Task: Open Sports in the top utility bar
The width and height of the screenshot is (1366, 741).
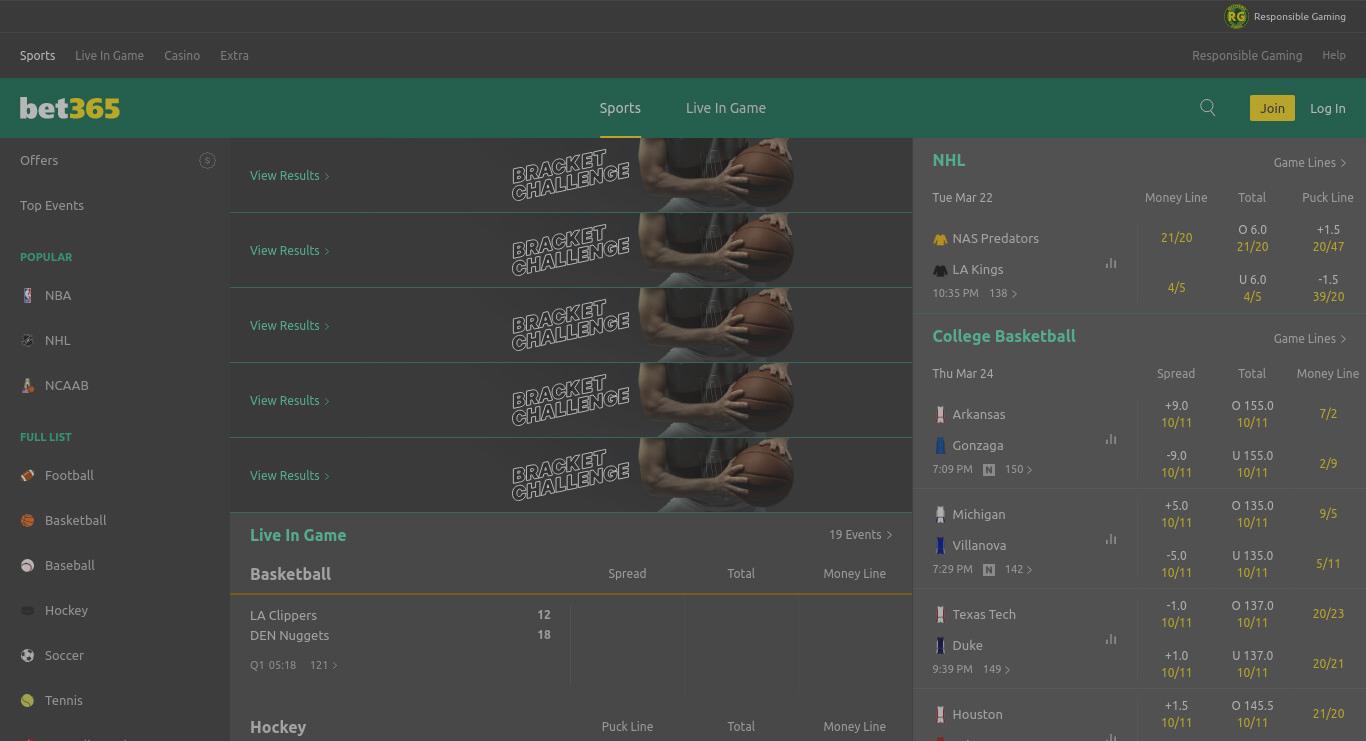Action: 37,56
